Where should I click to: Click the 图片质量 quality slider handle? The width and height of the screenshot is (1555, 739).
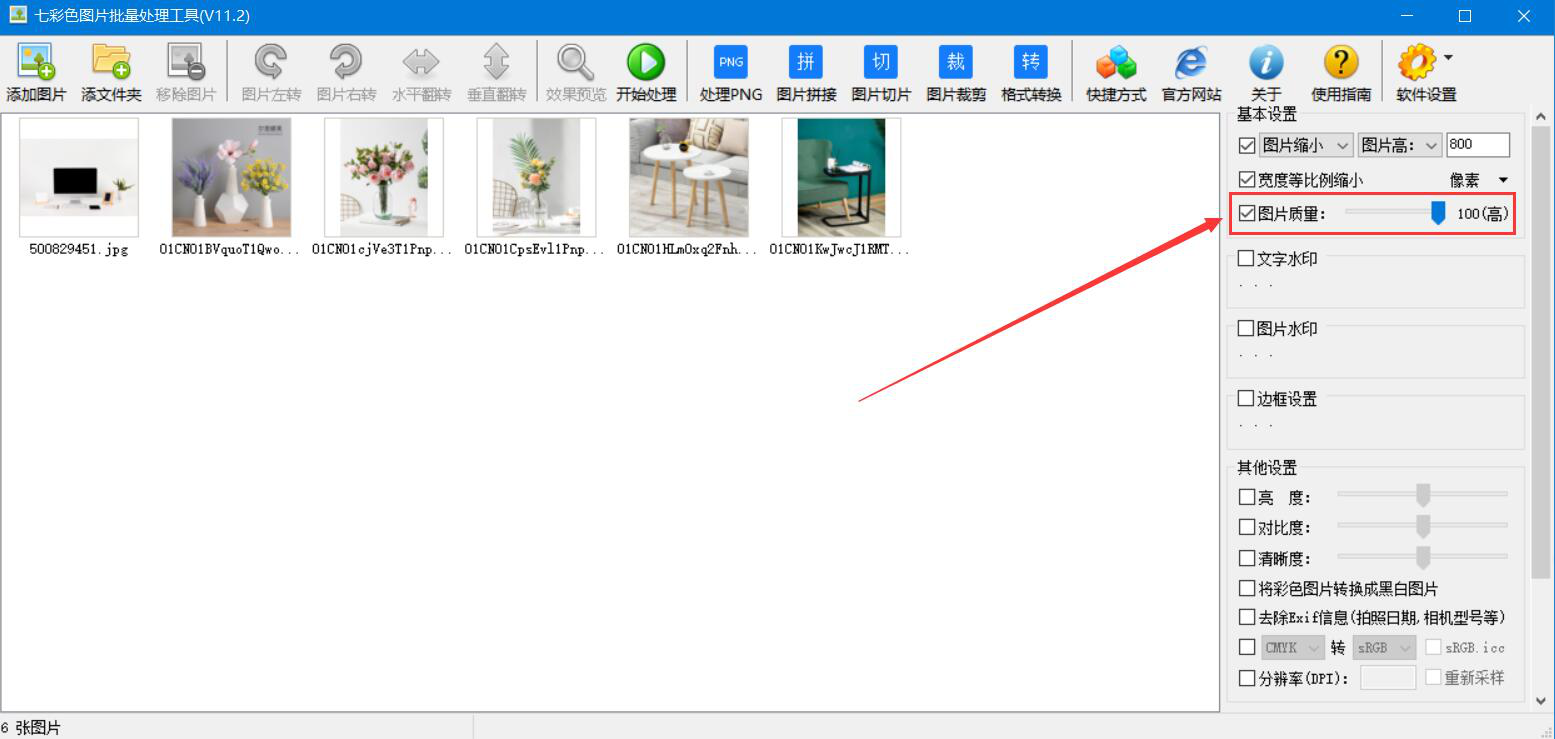coord(1438,212)
